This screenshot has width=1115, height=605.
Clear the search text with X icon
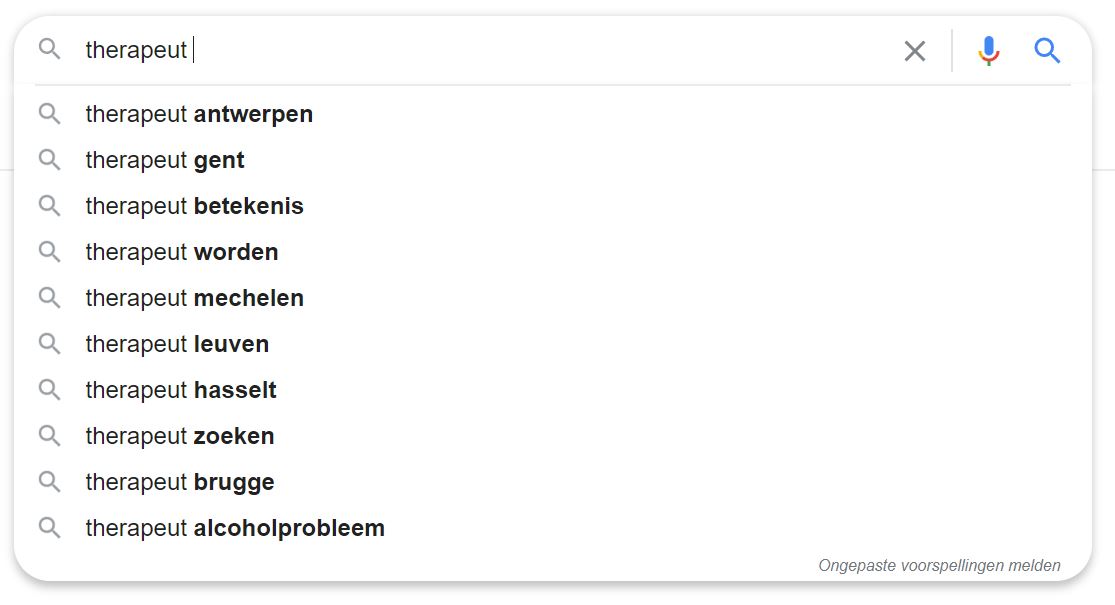(914, 51)
